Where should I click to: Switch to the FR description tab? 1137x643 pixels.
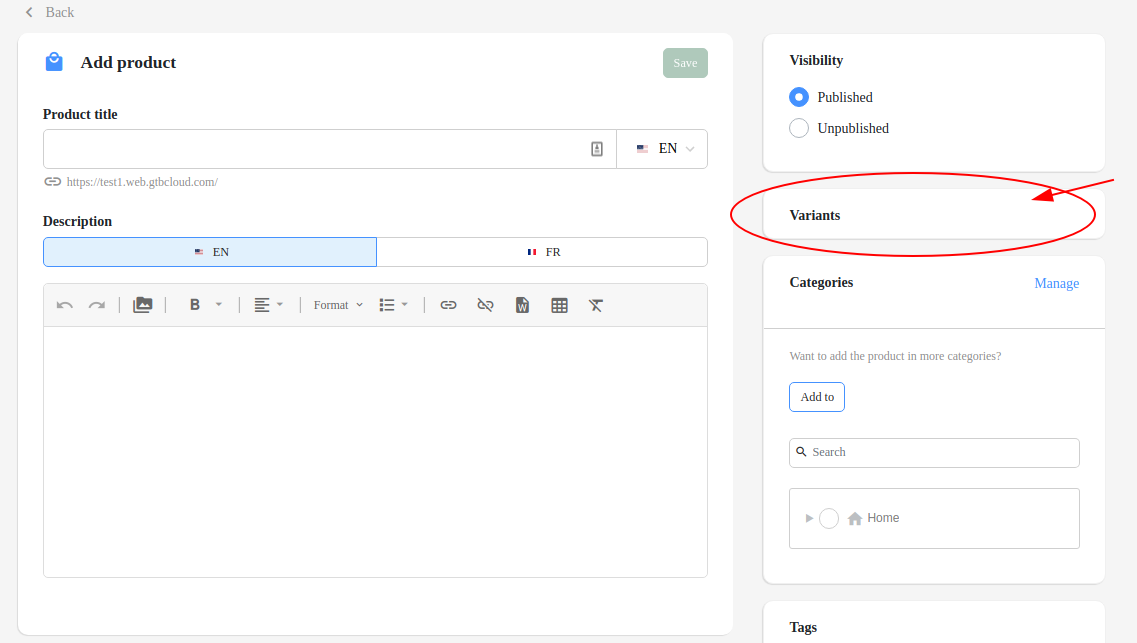pos(542,252)
